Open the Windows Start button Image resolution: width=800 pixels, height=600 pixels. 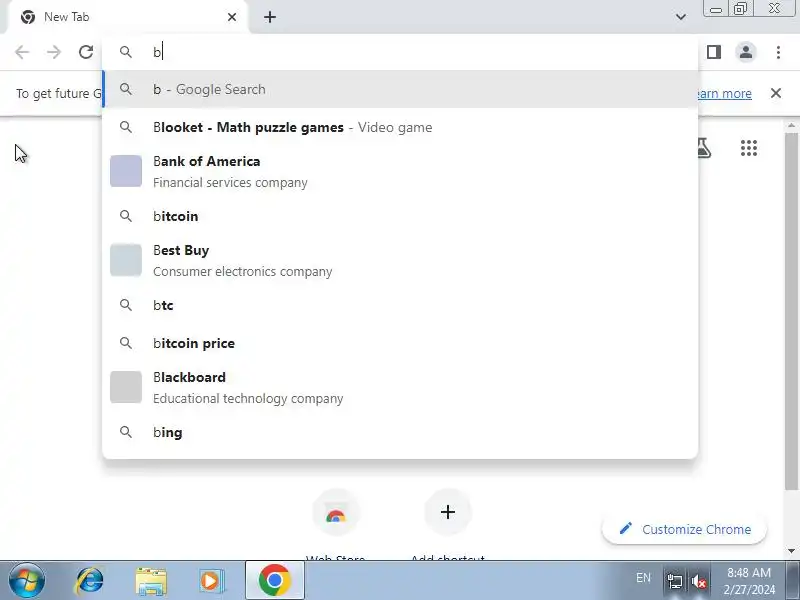coord(27,581)
